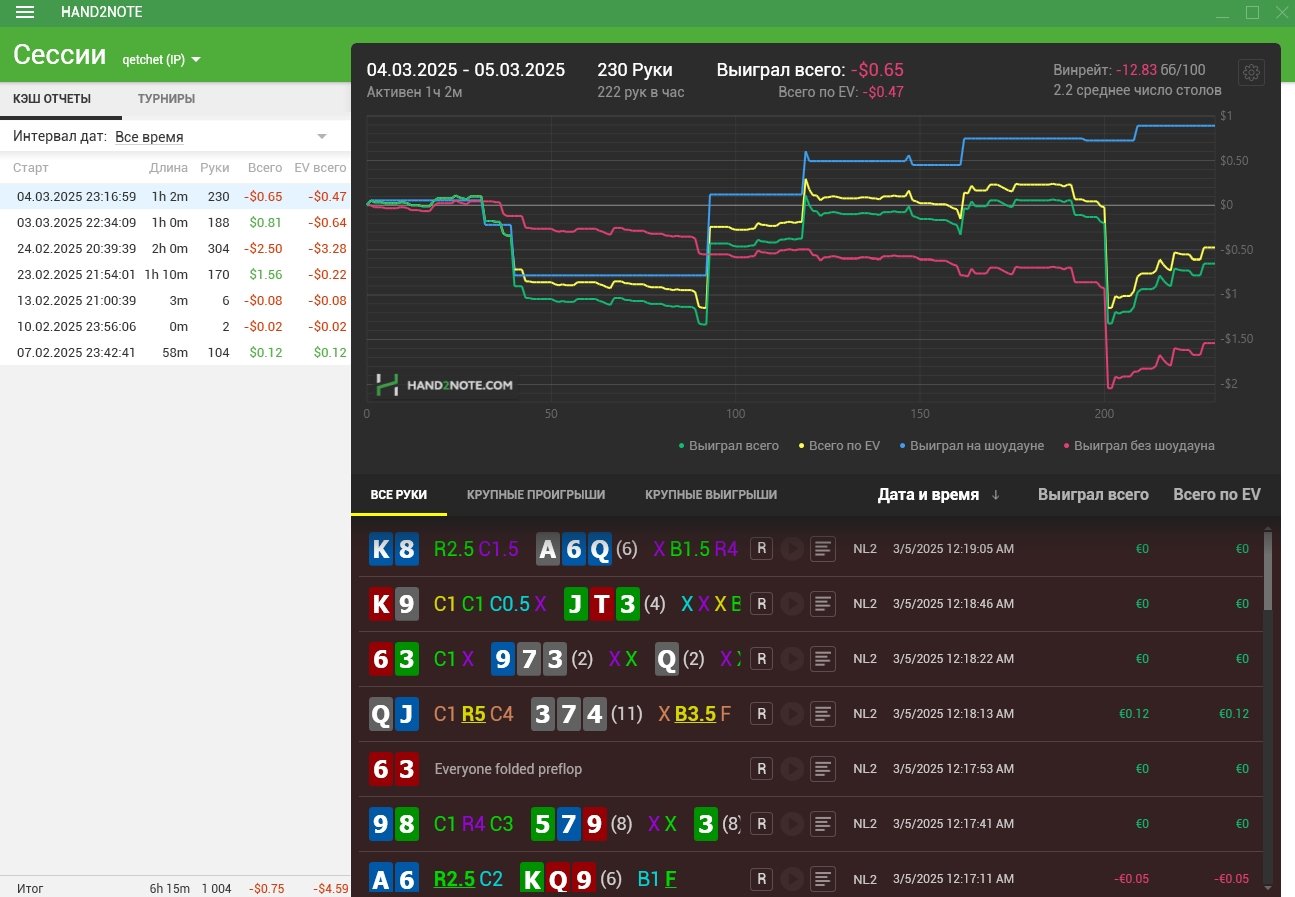Click the play button for K9 hand
The image size is (1295, 897).
[792, 604]
